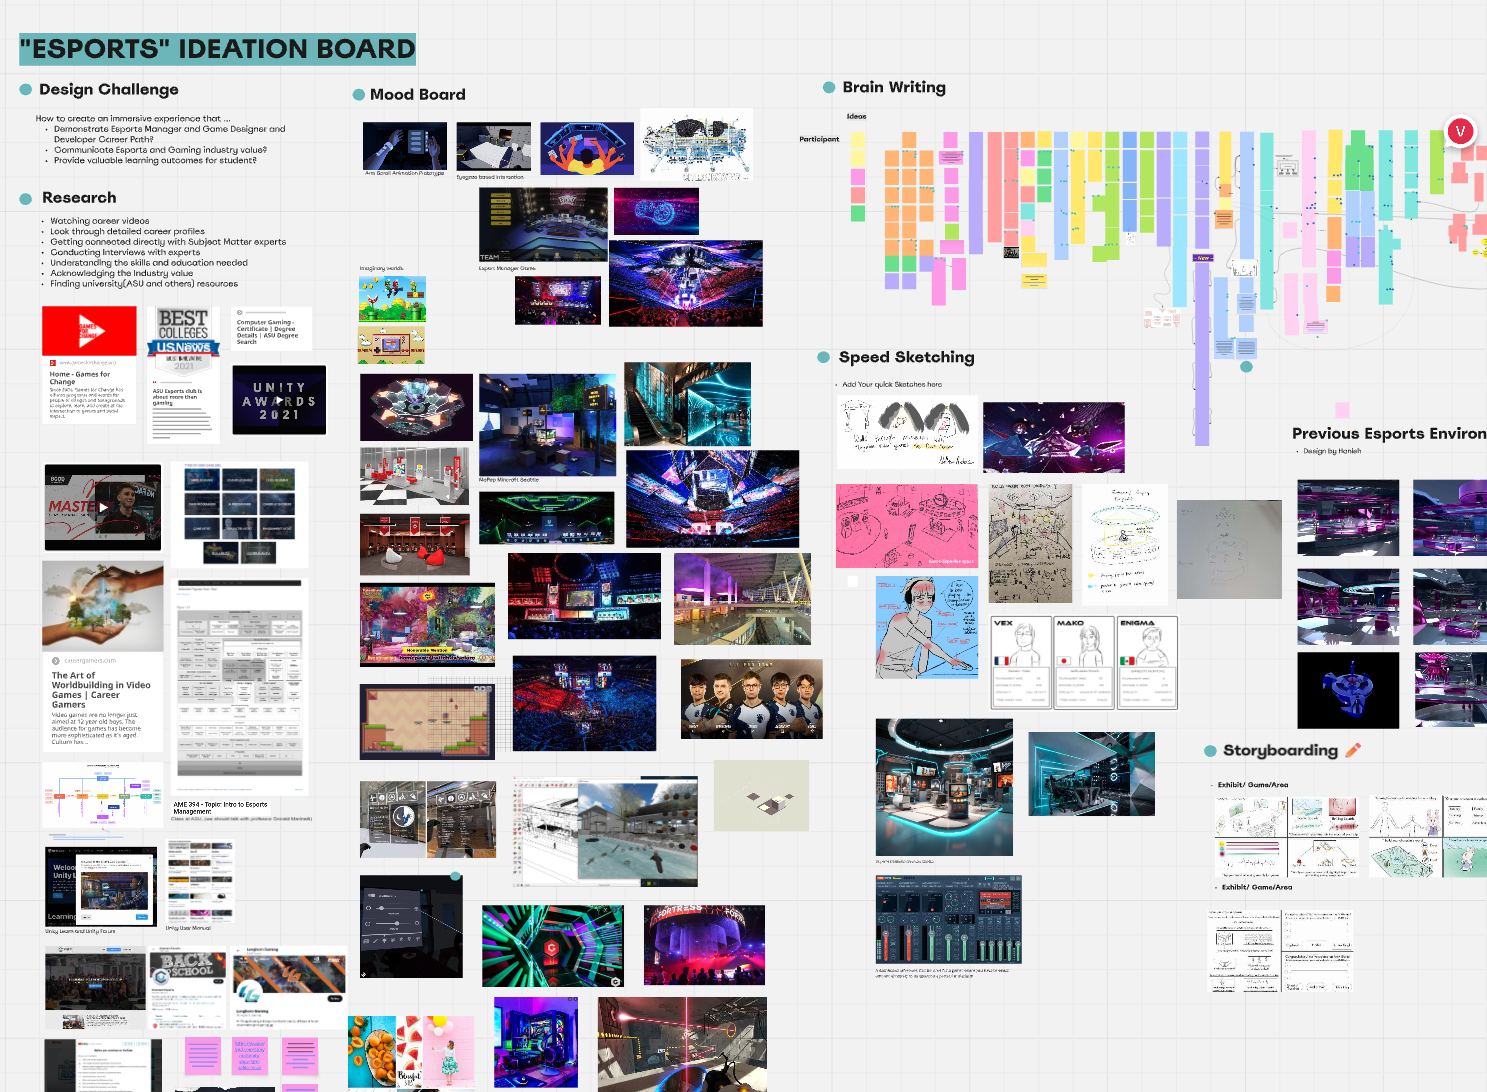The height and width of the screenshot is (1092, 1487).
Task: Select the blue 3D model on black image
Action: coord(1347,690)
